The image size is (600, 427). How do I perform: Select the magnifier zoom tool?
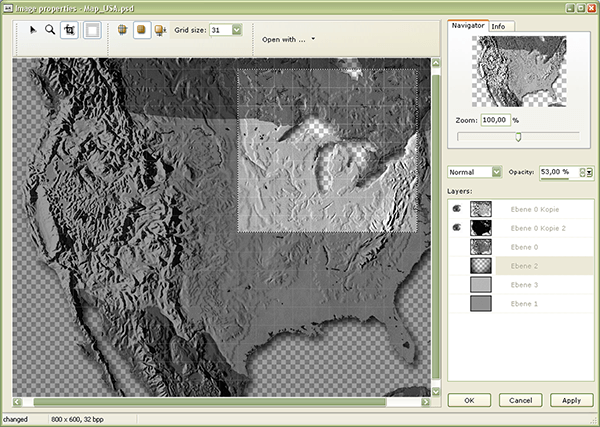pyautogui.click(x=50, y=30)
